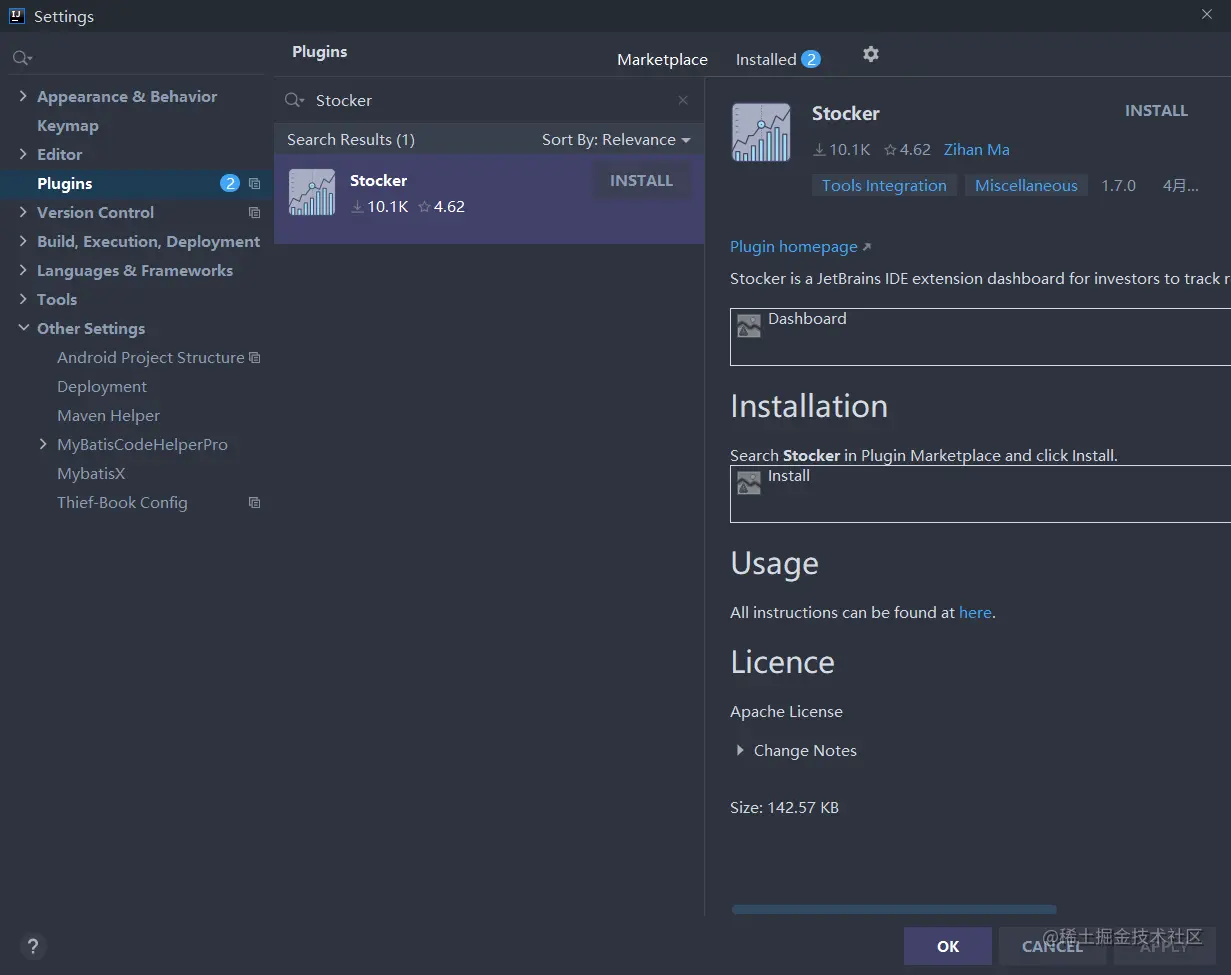Click the search magnifier in settings sidebar
Screen dimensions: 1231x975
(x=22, y=59)
